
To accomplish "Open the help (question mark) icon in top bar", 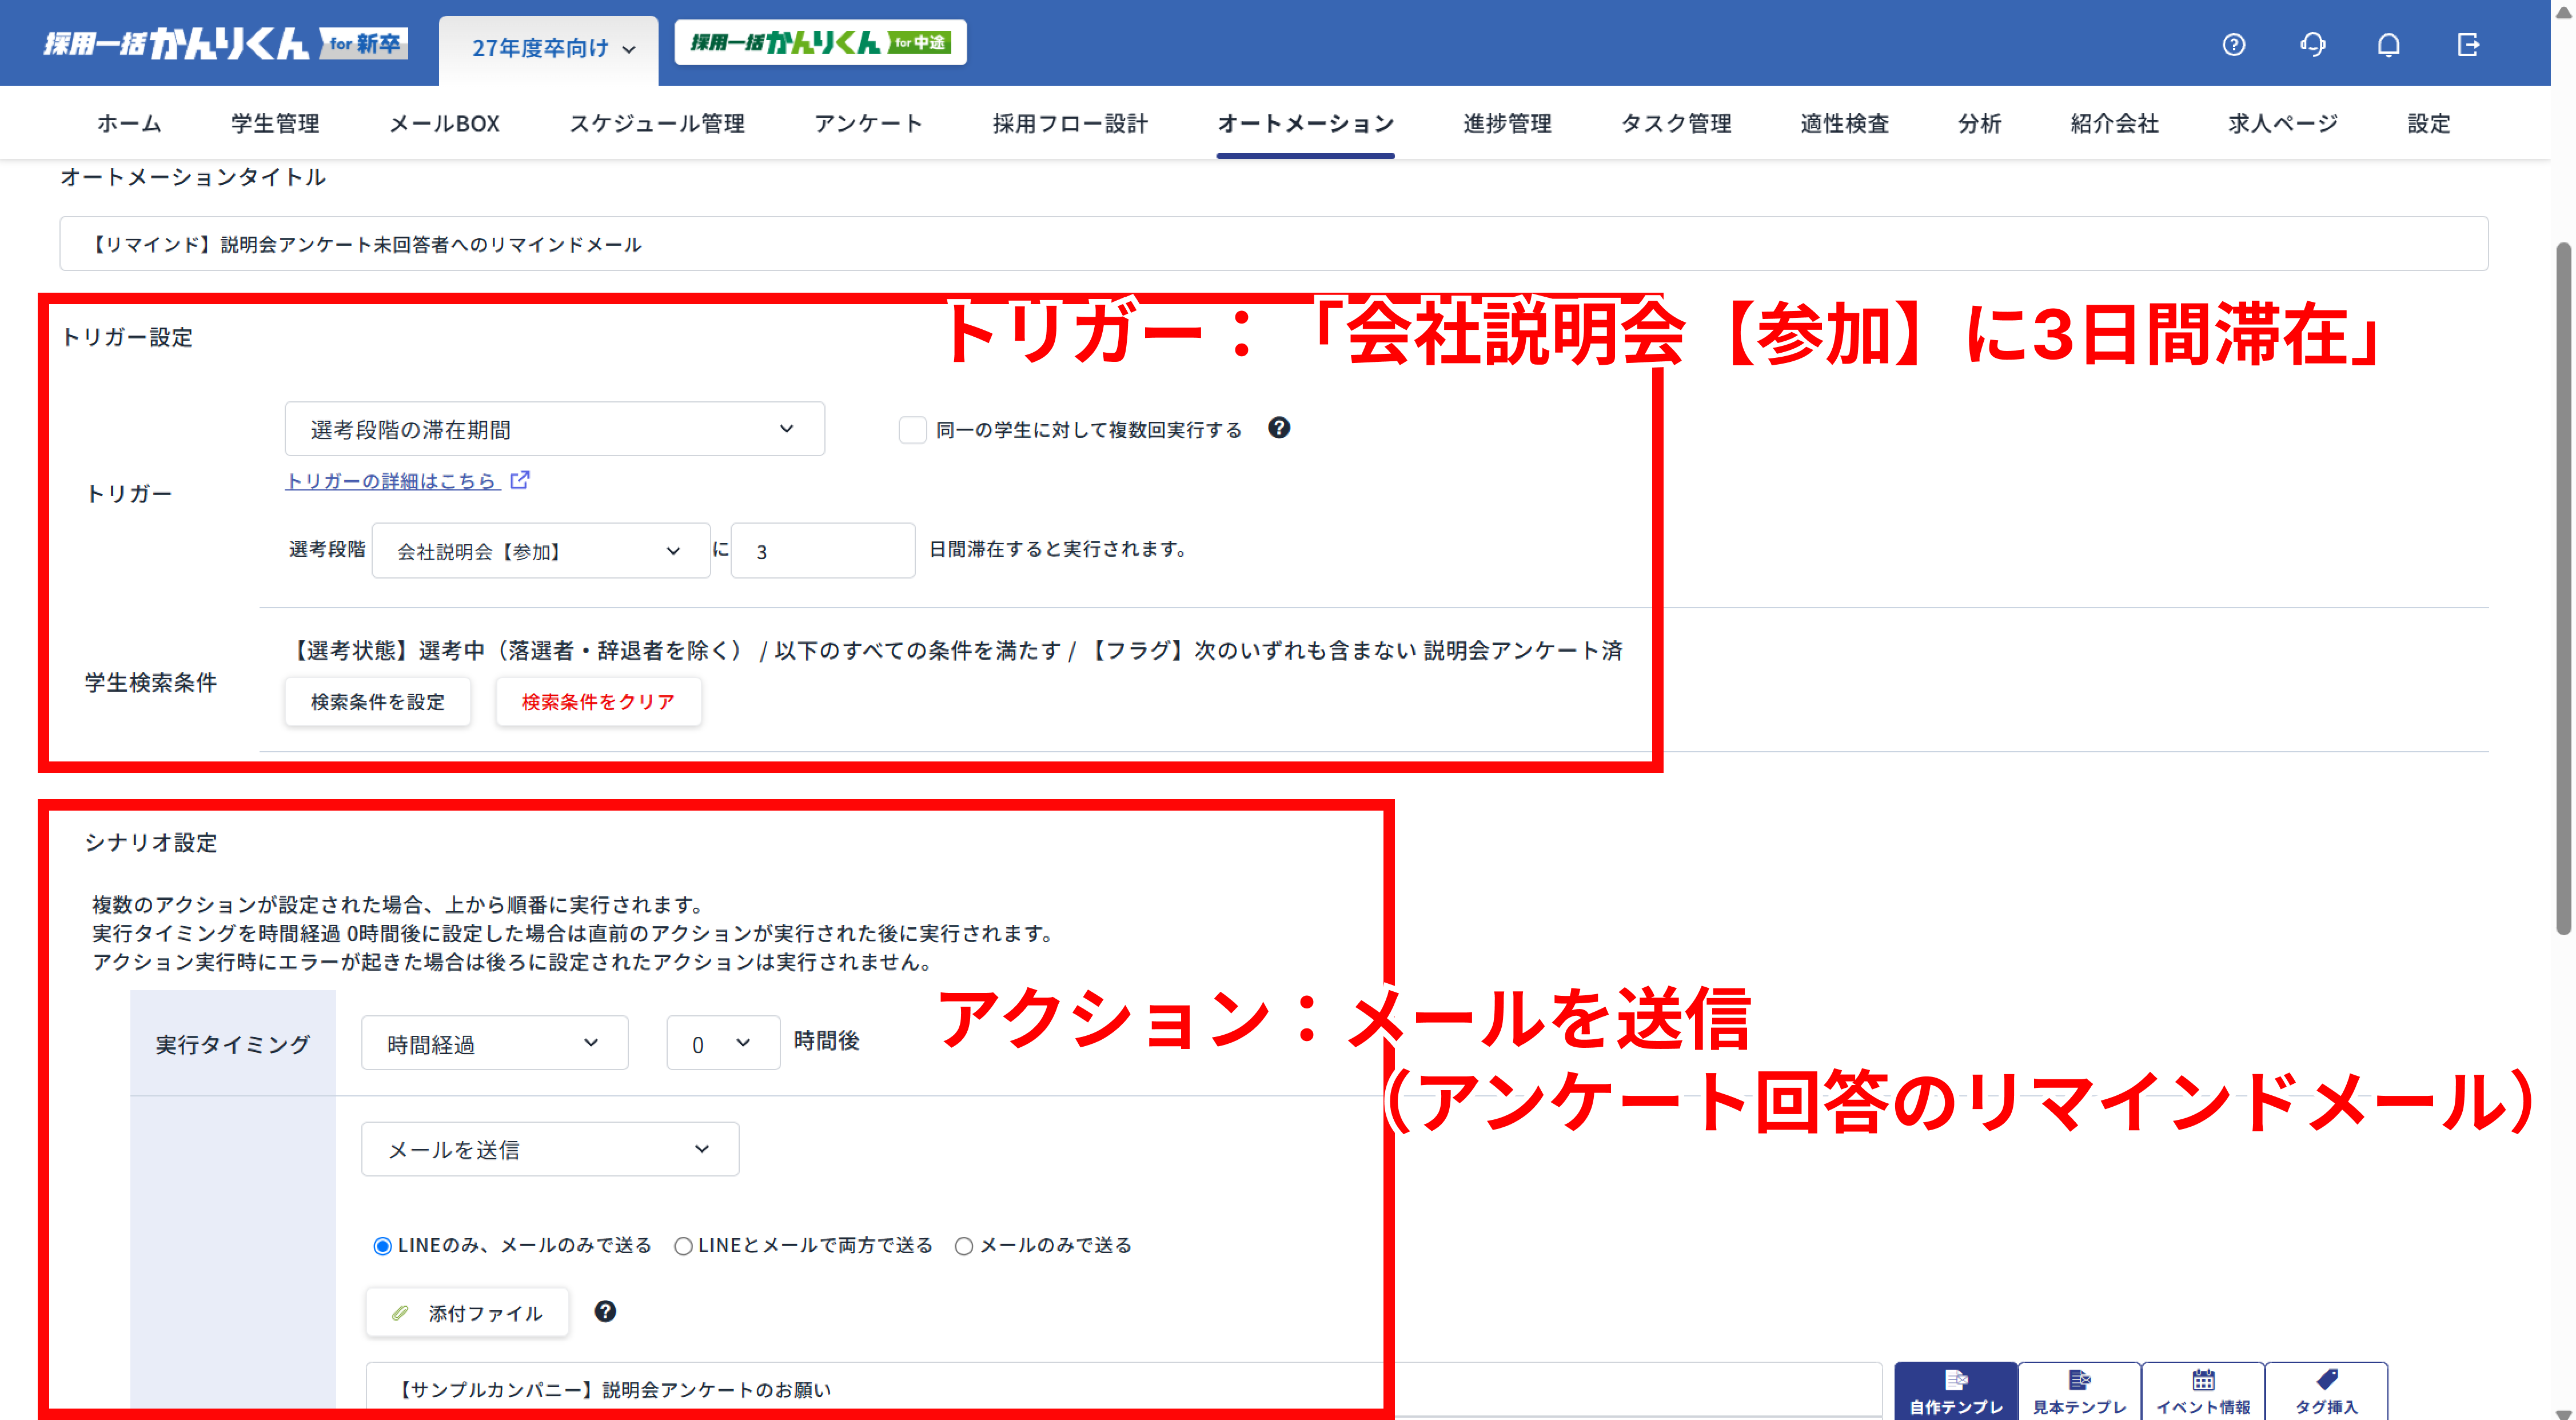I will (2234, 44).
